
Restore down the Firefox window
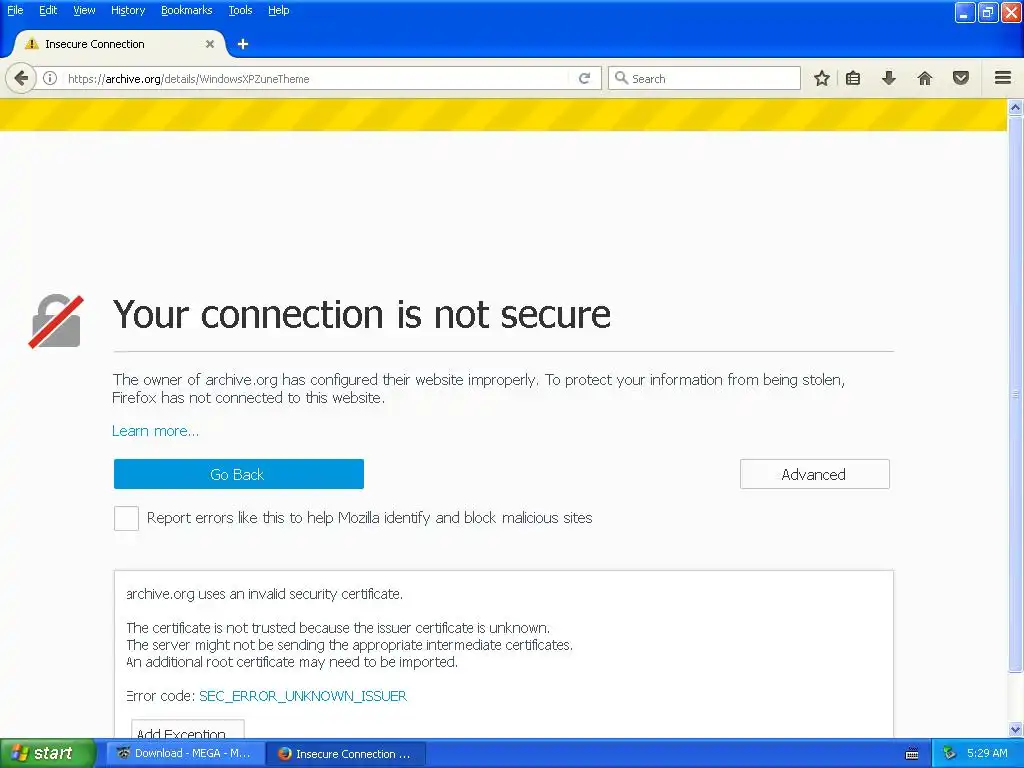[988, 12]
